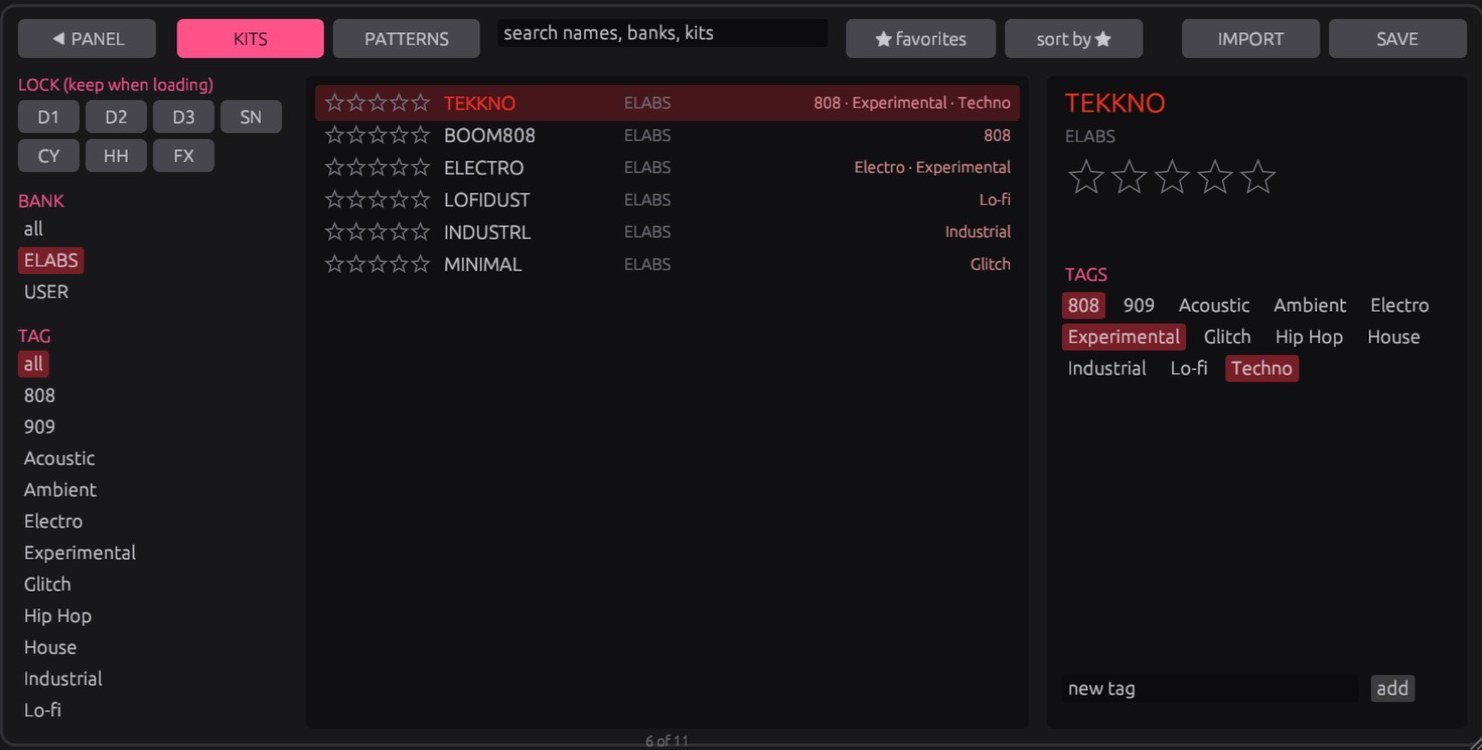
Task: Save with the SAVE button
Action: pos(1397,39)
